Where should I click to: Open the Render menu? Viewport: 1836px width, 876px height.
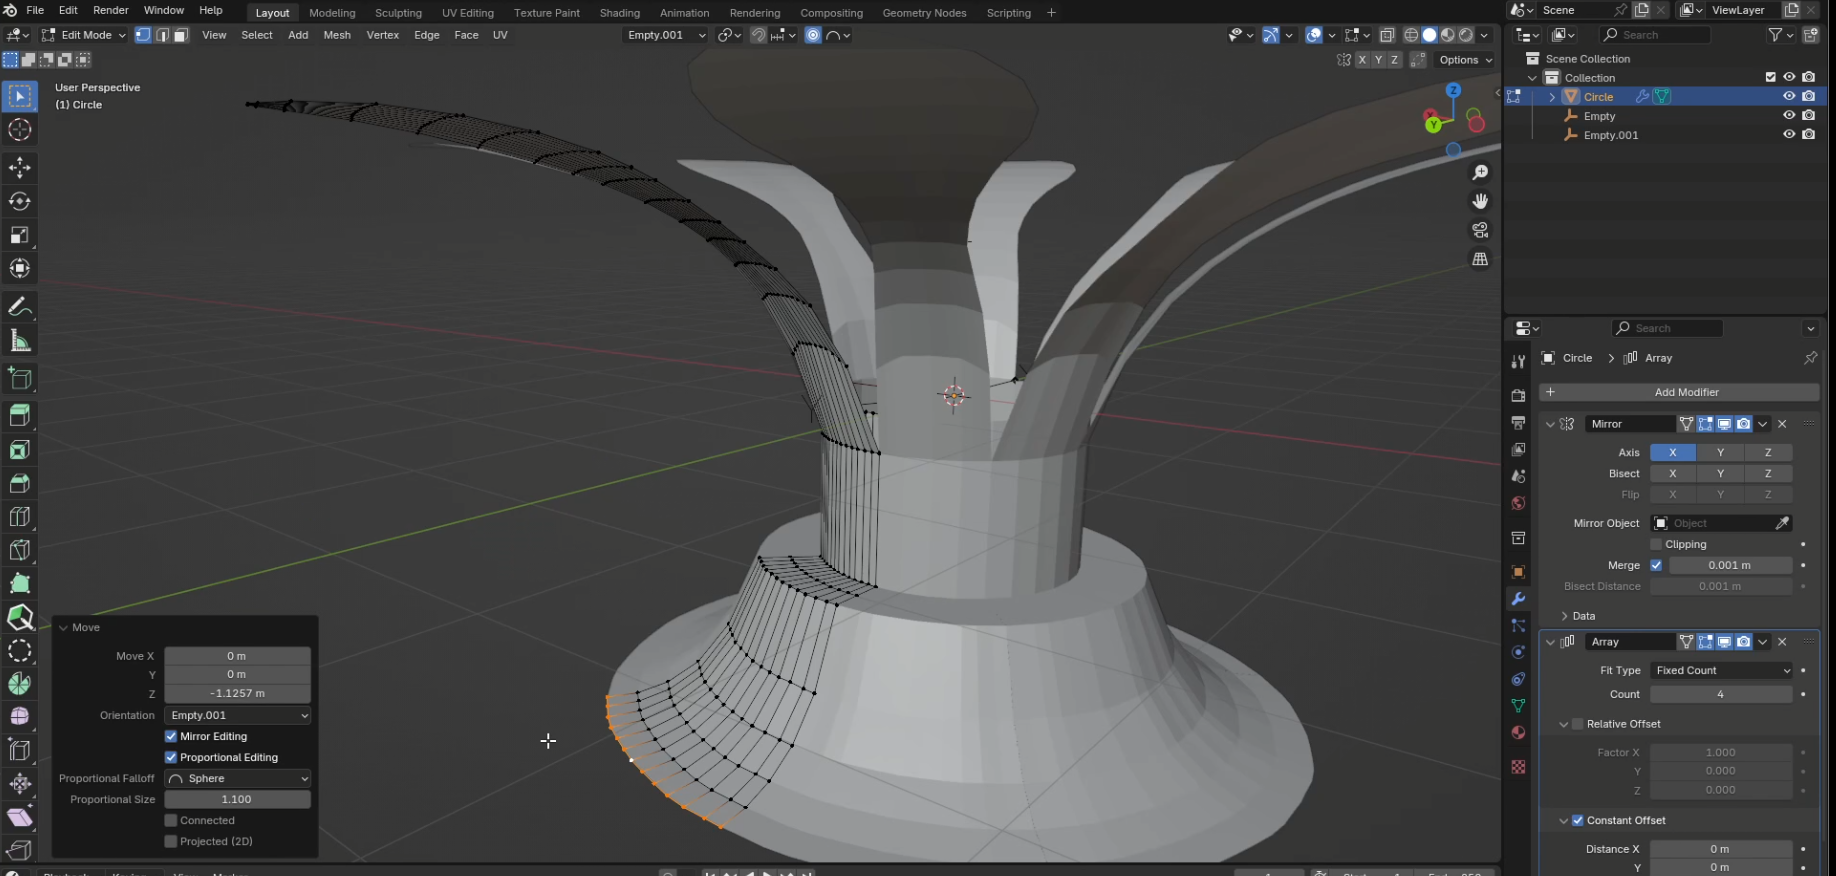111,10
